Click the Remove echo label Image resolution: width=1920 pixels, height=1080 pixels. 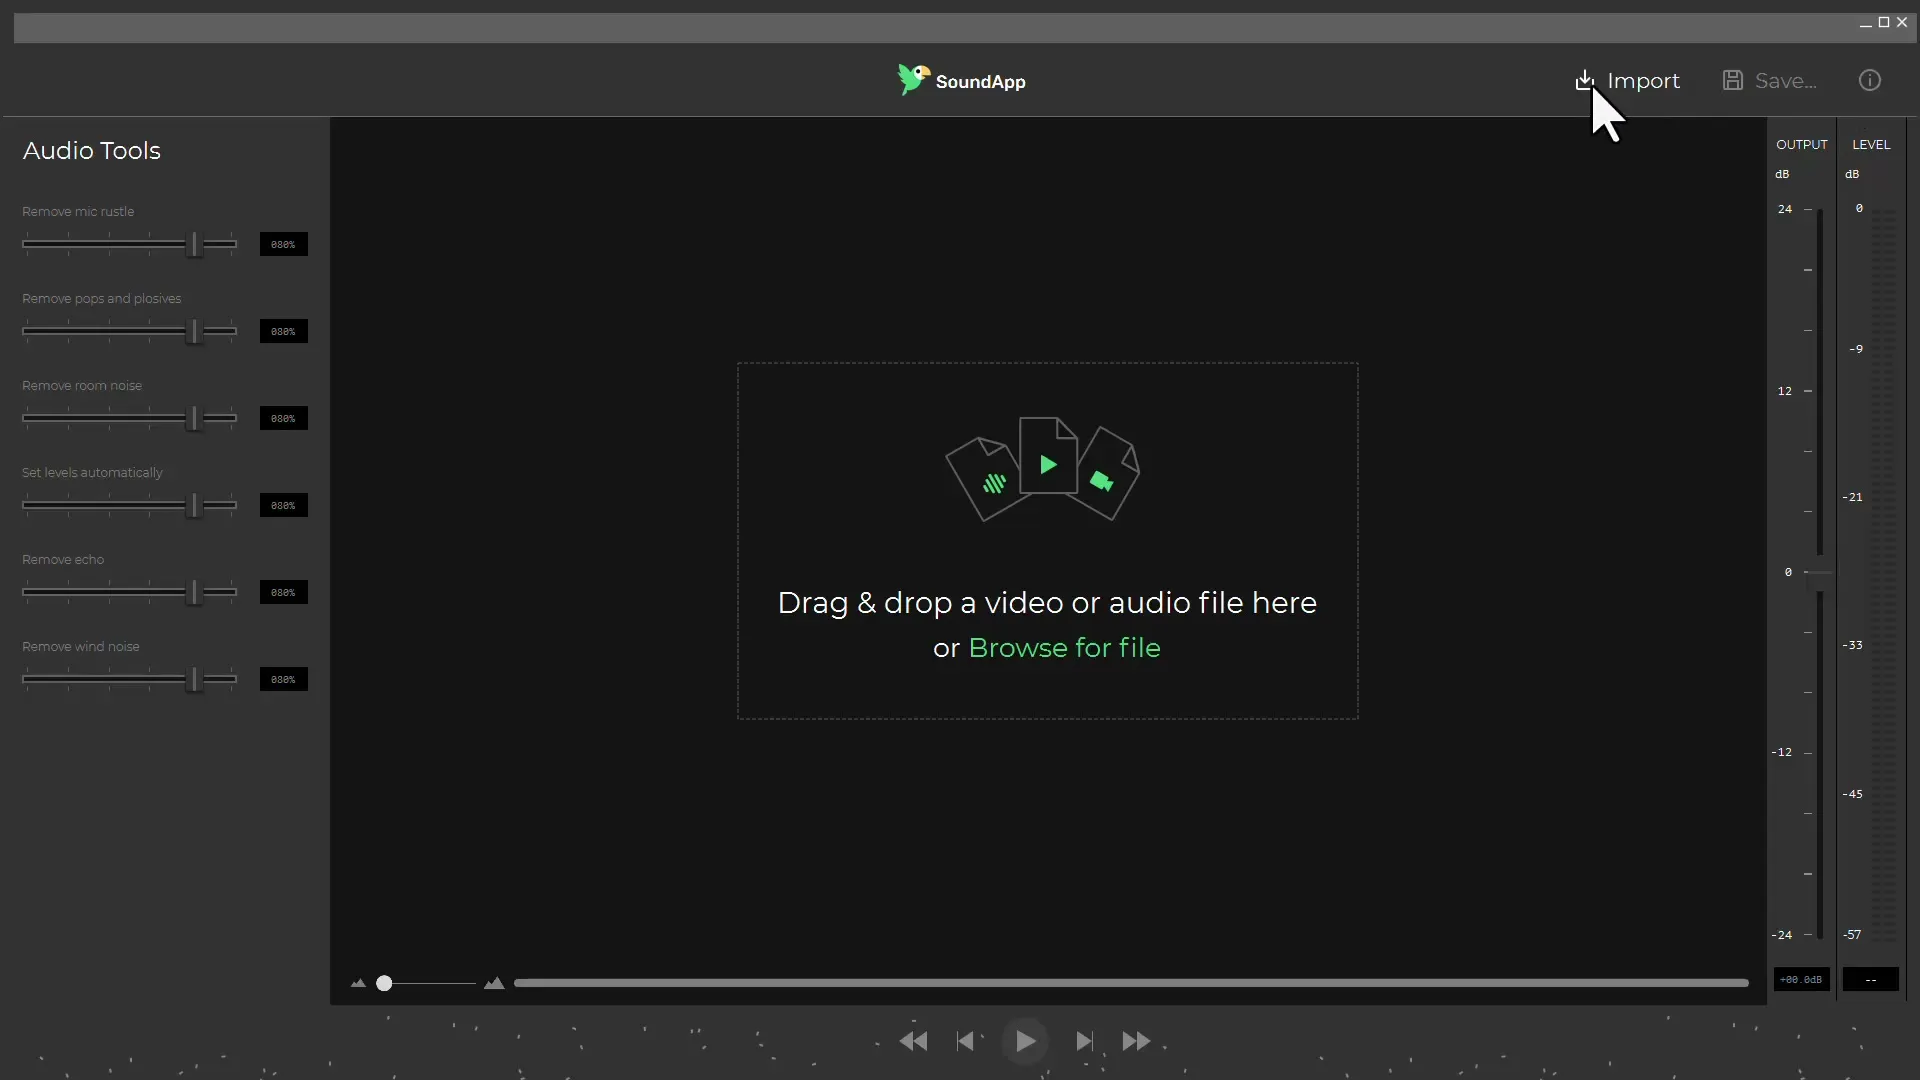pos(63,560)
